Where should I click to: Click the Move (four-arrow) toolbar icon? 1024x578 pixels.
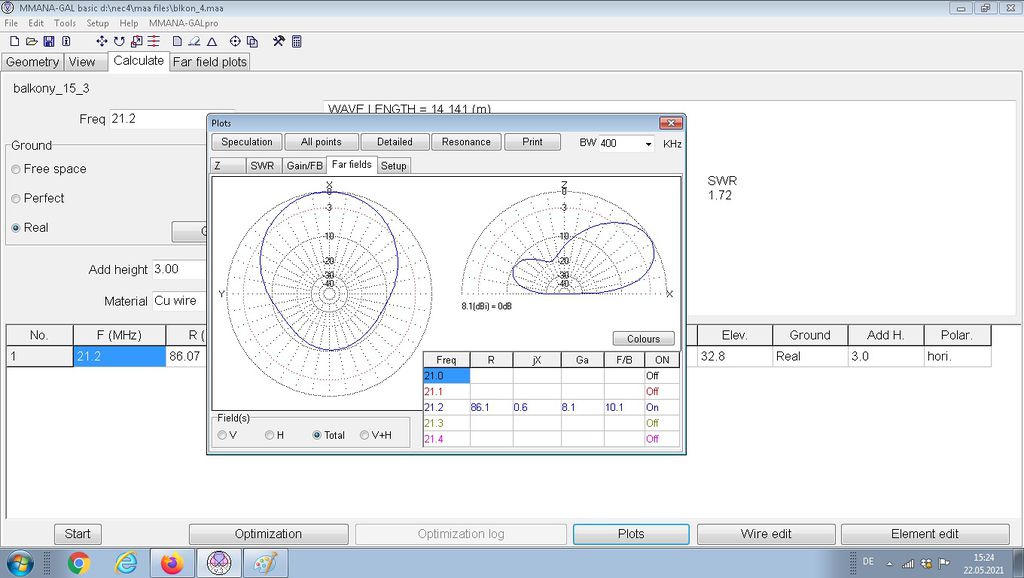point(102,42)
